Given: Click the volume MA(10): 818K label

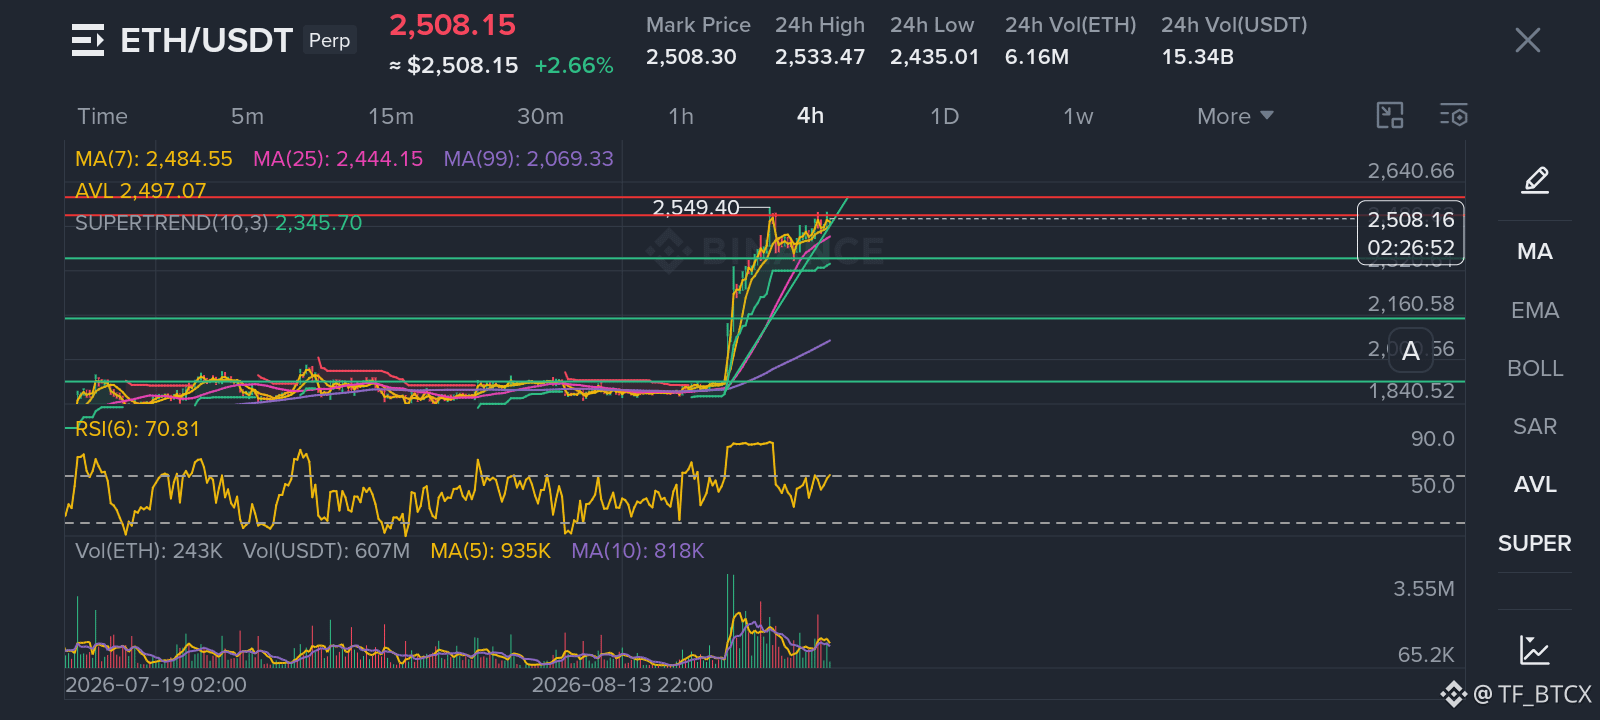Looking at the screenshot, I should coord(638,551).
